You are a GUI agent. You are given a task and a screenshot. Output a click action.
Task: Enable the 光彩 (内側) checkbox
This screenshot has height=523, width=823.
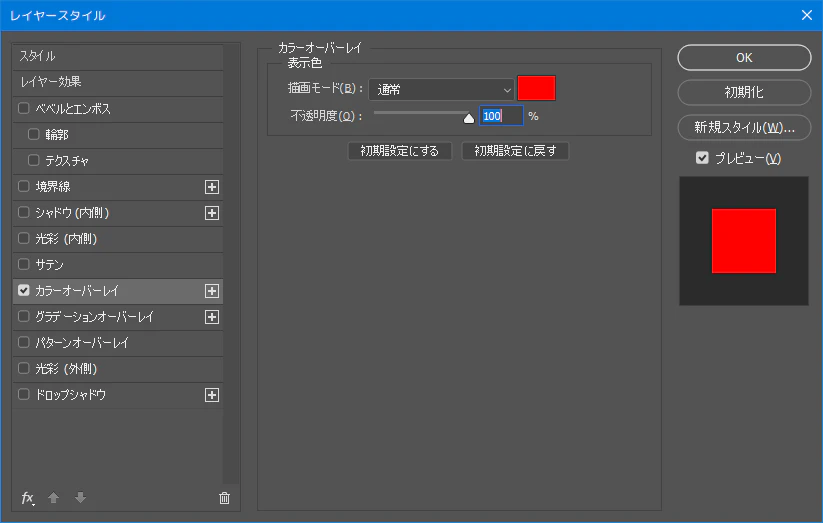24,238
